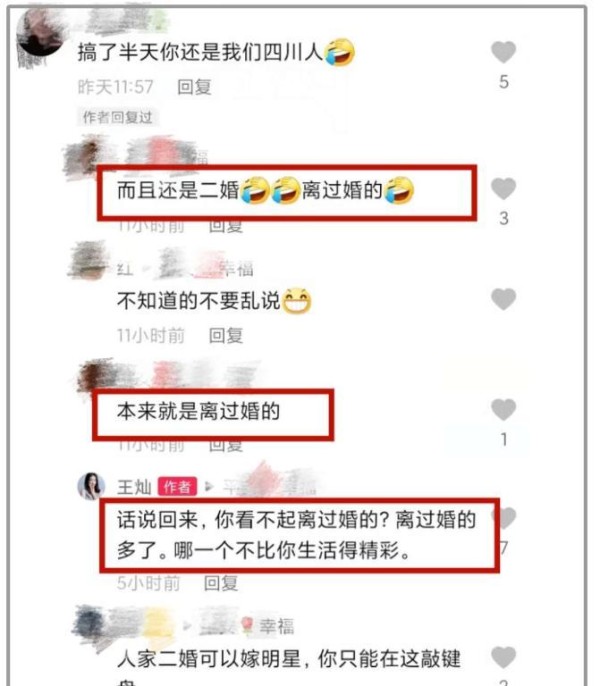Click the 本来就是离过婚的 comment text

click(198, 411)
